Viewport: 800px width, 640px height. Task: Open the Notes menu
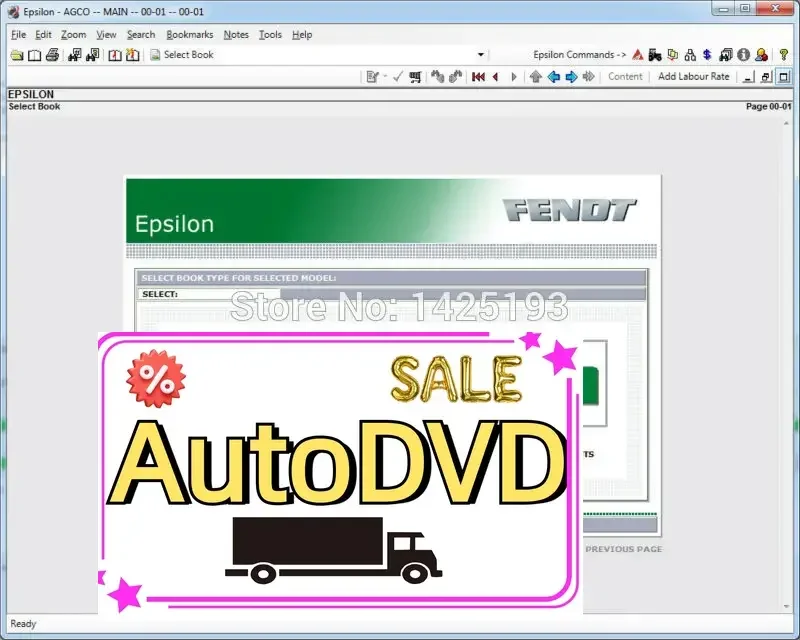point(236,35)
